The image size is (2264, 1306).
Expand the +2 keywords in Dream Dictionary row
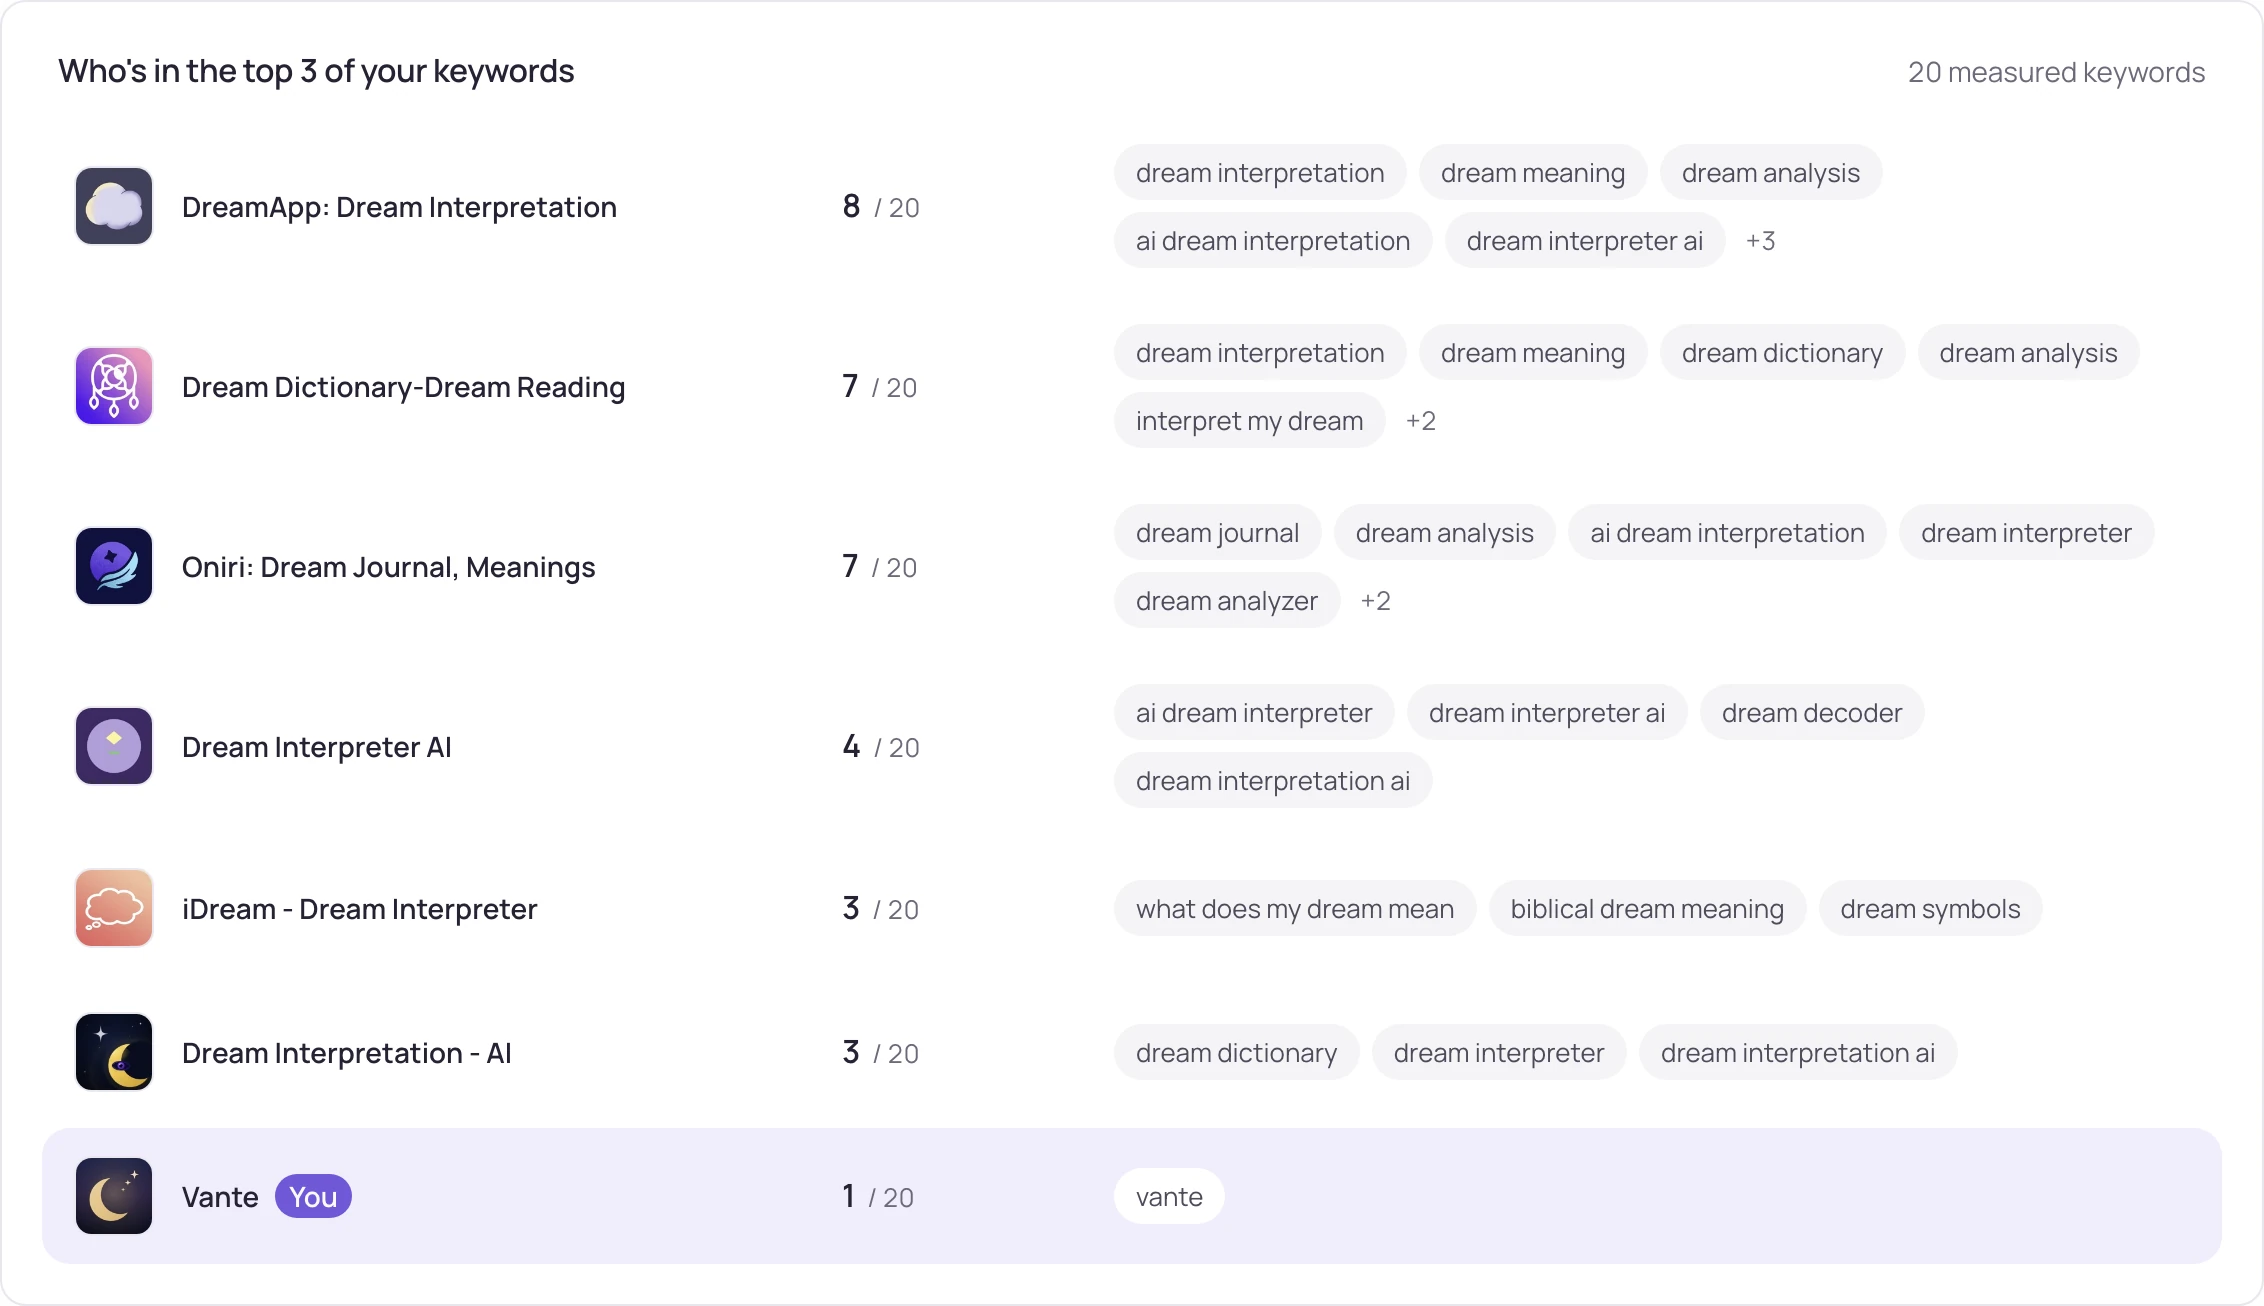1420,421
